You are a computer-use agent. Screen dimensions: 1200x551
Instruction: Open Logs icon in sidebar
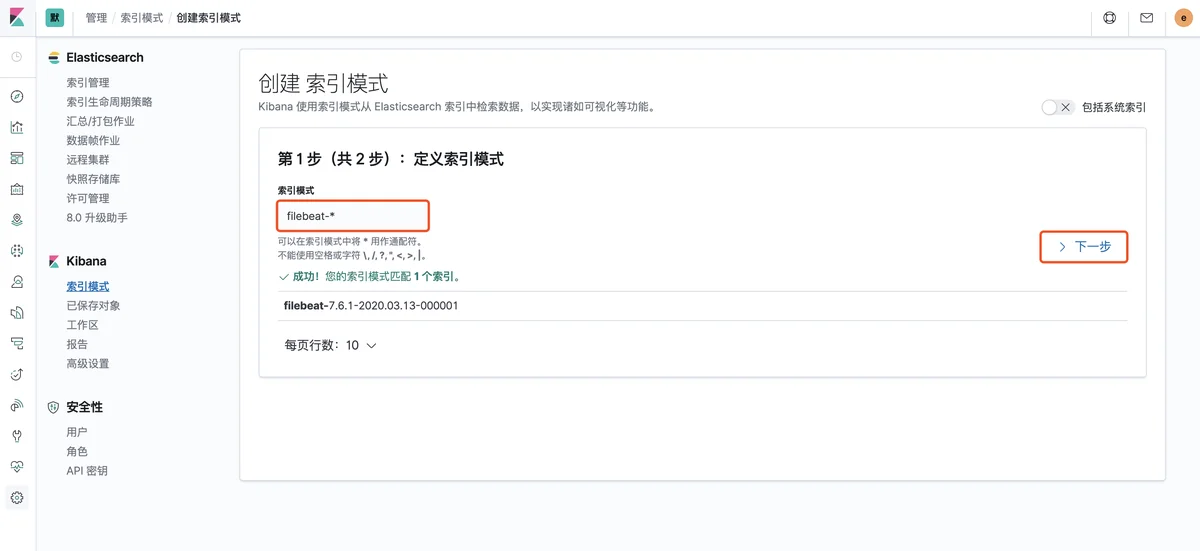point(17,313)
